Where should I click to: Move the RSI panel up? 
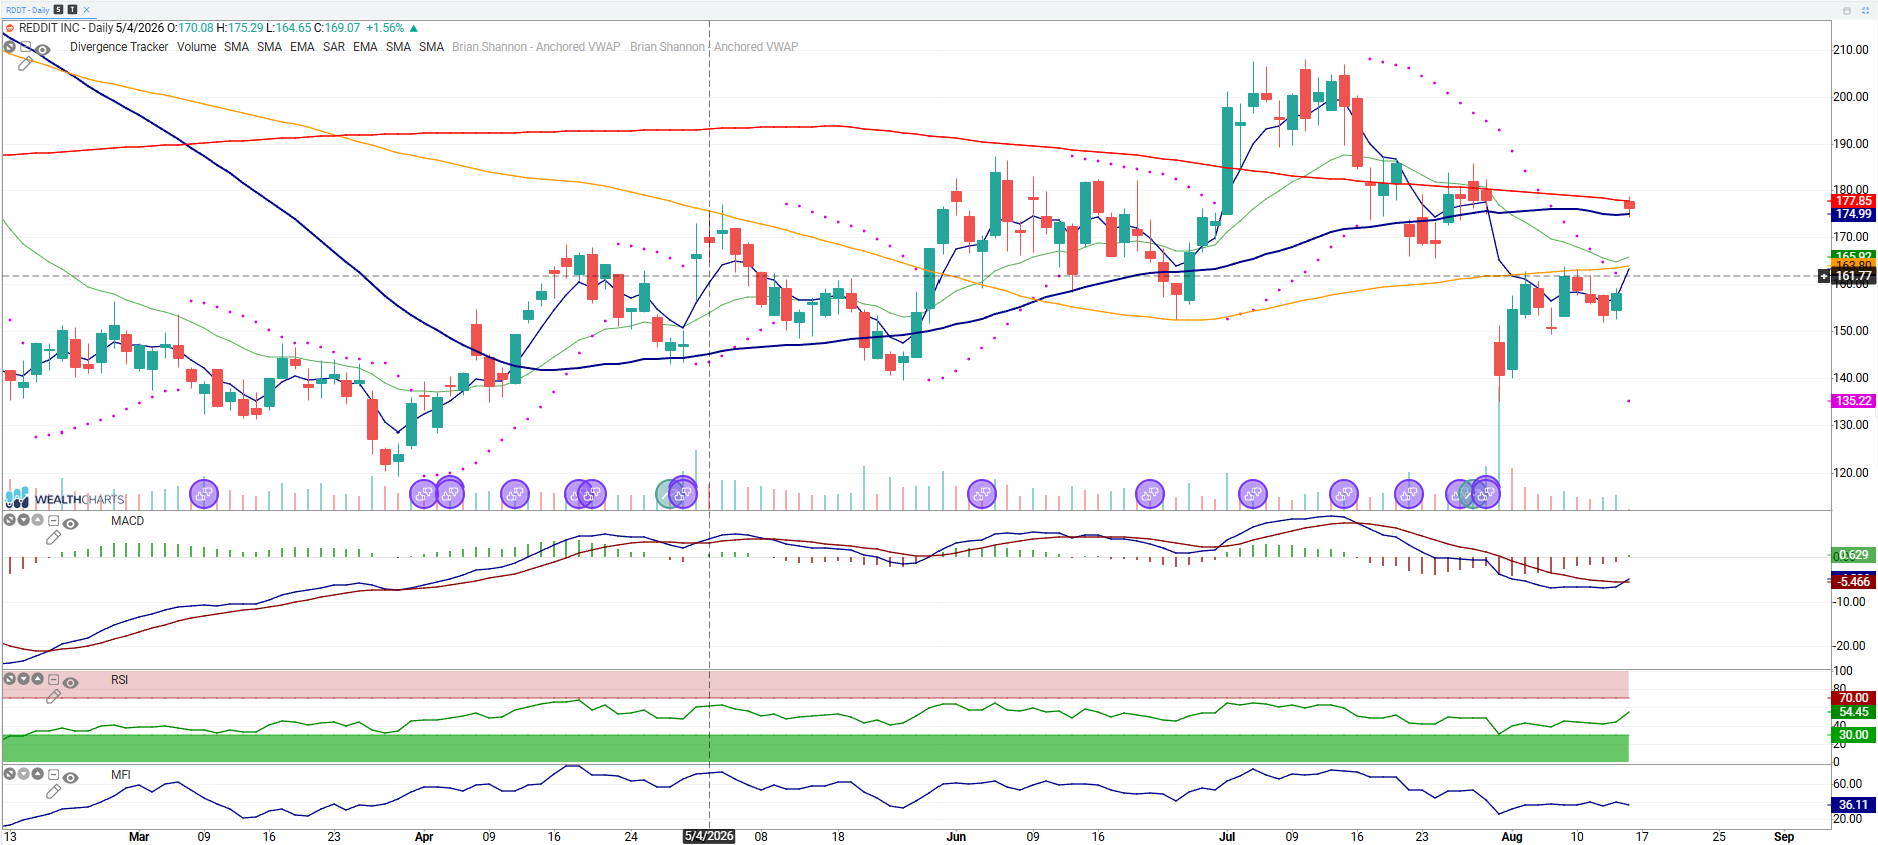(x=37, y=679)
